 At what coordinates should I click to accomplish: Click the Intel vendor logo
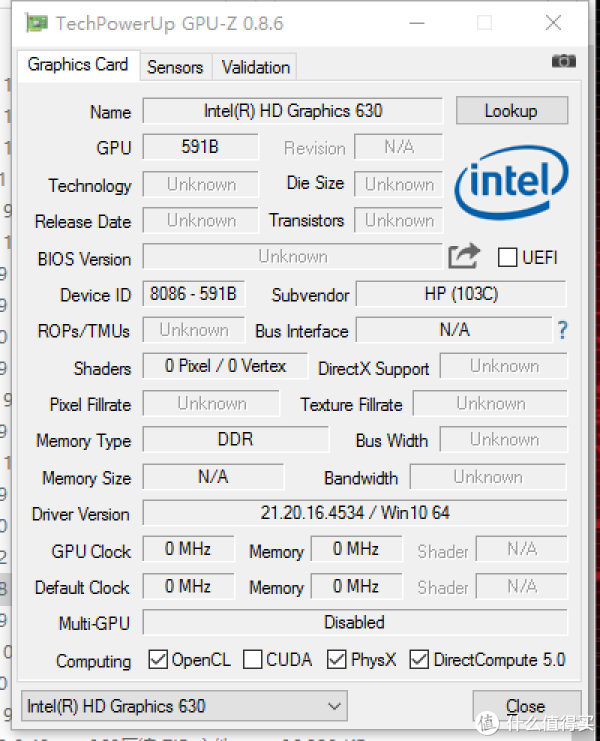coord(511,183)
